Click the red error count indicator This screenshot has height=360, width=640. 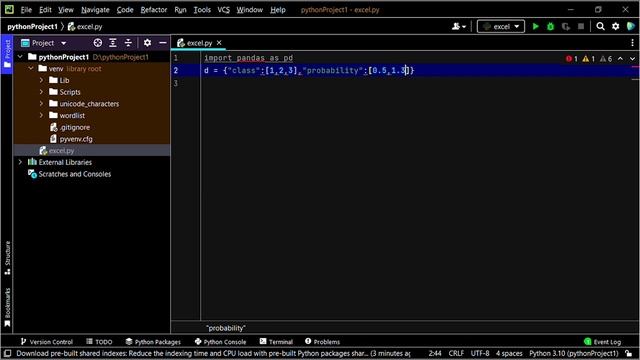pyautogui.click(x=571, y=59)
